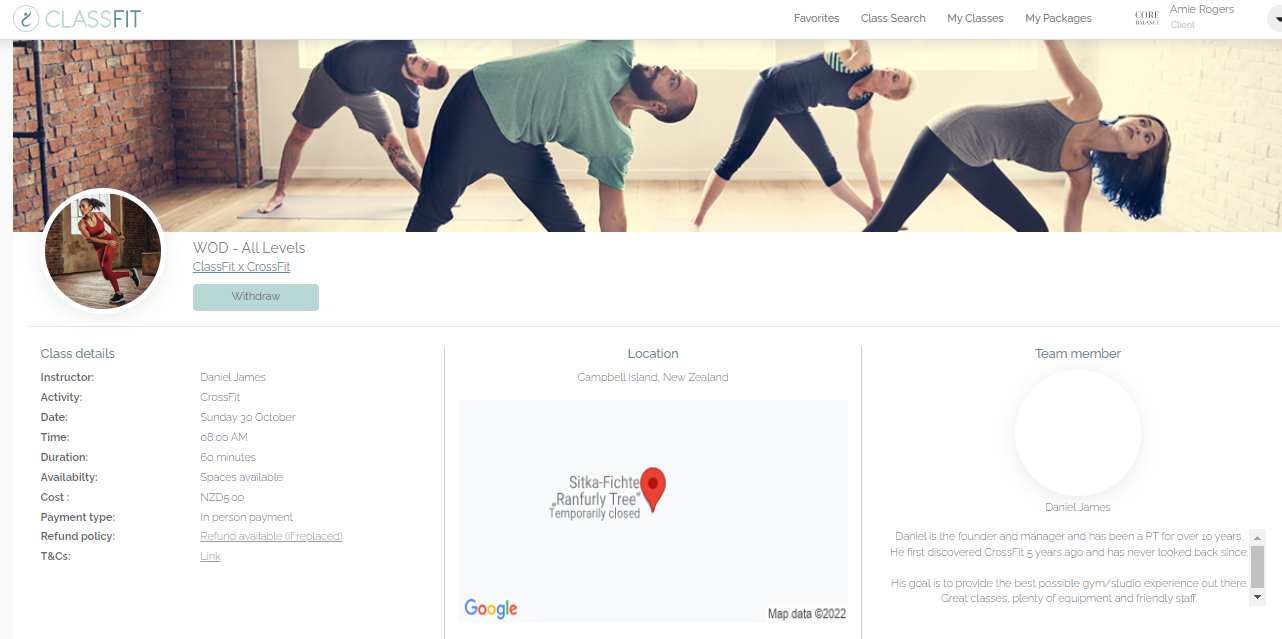Click the red map pin marker
This screenshot has height=639, width=1282.
[653, 489]
